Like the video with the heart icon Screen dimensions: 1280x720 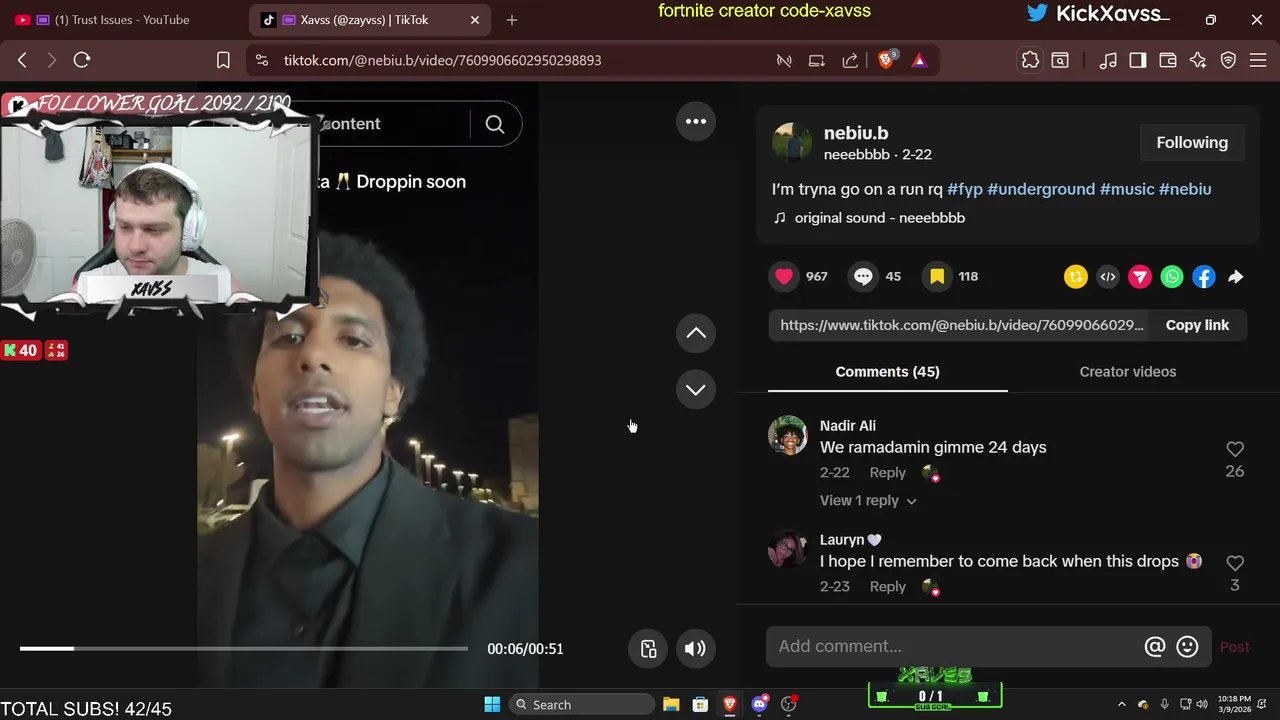coord(784,277)
